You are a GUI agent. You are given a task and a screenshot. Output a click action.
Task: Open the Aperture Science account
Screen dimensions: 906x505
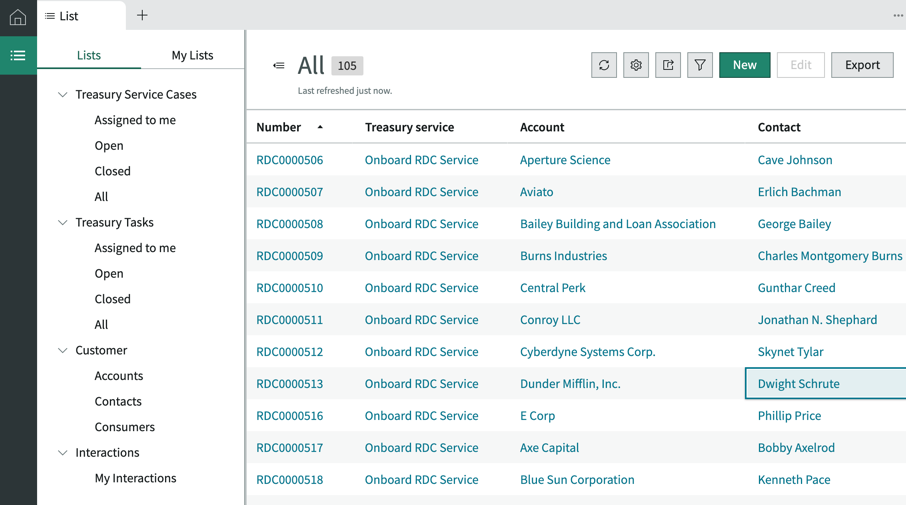coord(565,160)
